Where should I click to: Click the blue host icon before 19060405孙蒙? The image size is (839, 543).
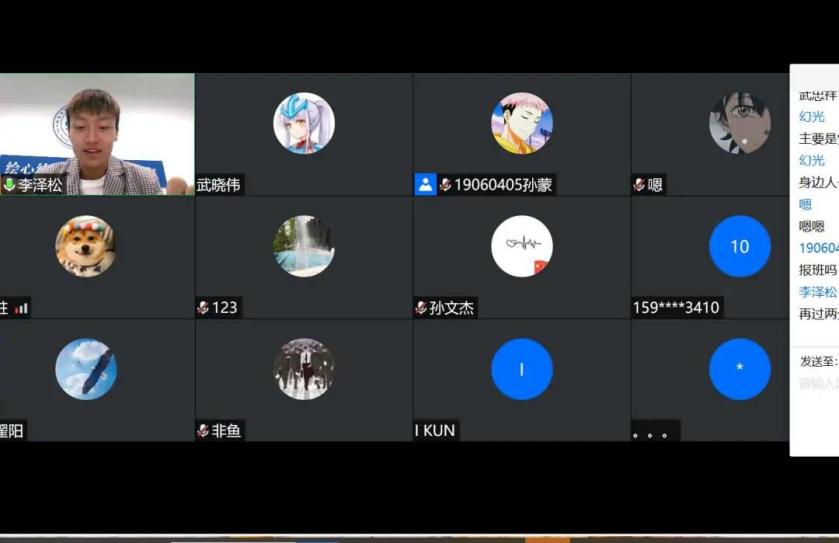426,185
